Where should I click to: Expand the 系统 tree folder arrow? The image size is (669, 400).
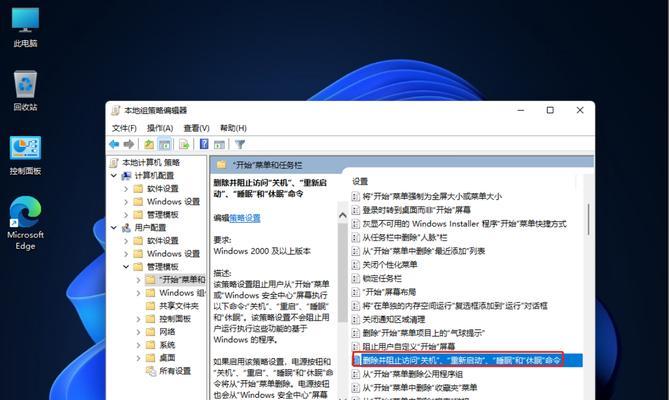click(x=138, y=345)
